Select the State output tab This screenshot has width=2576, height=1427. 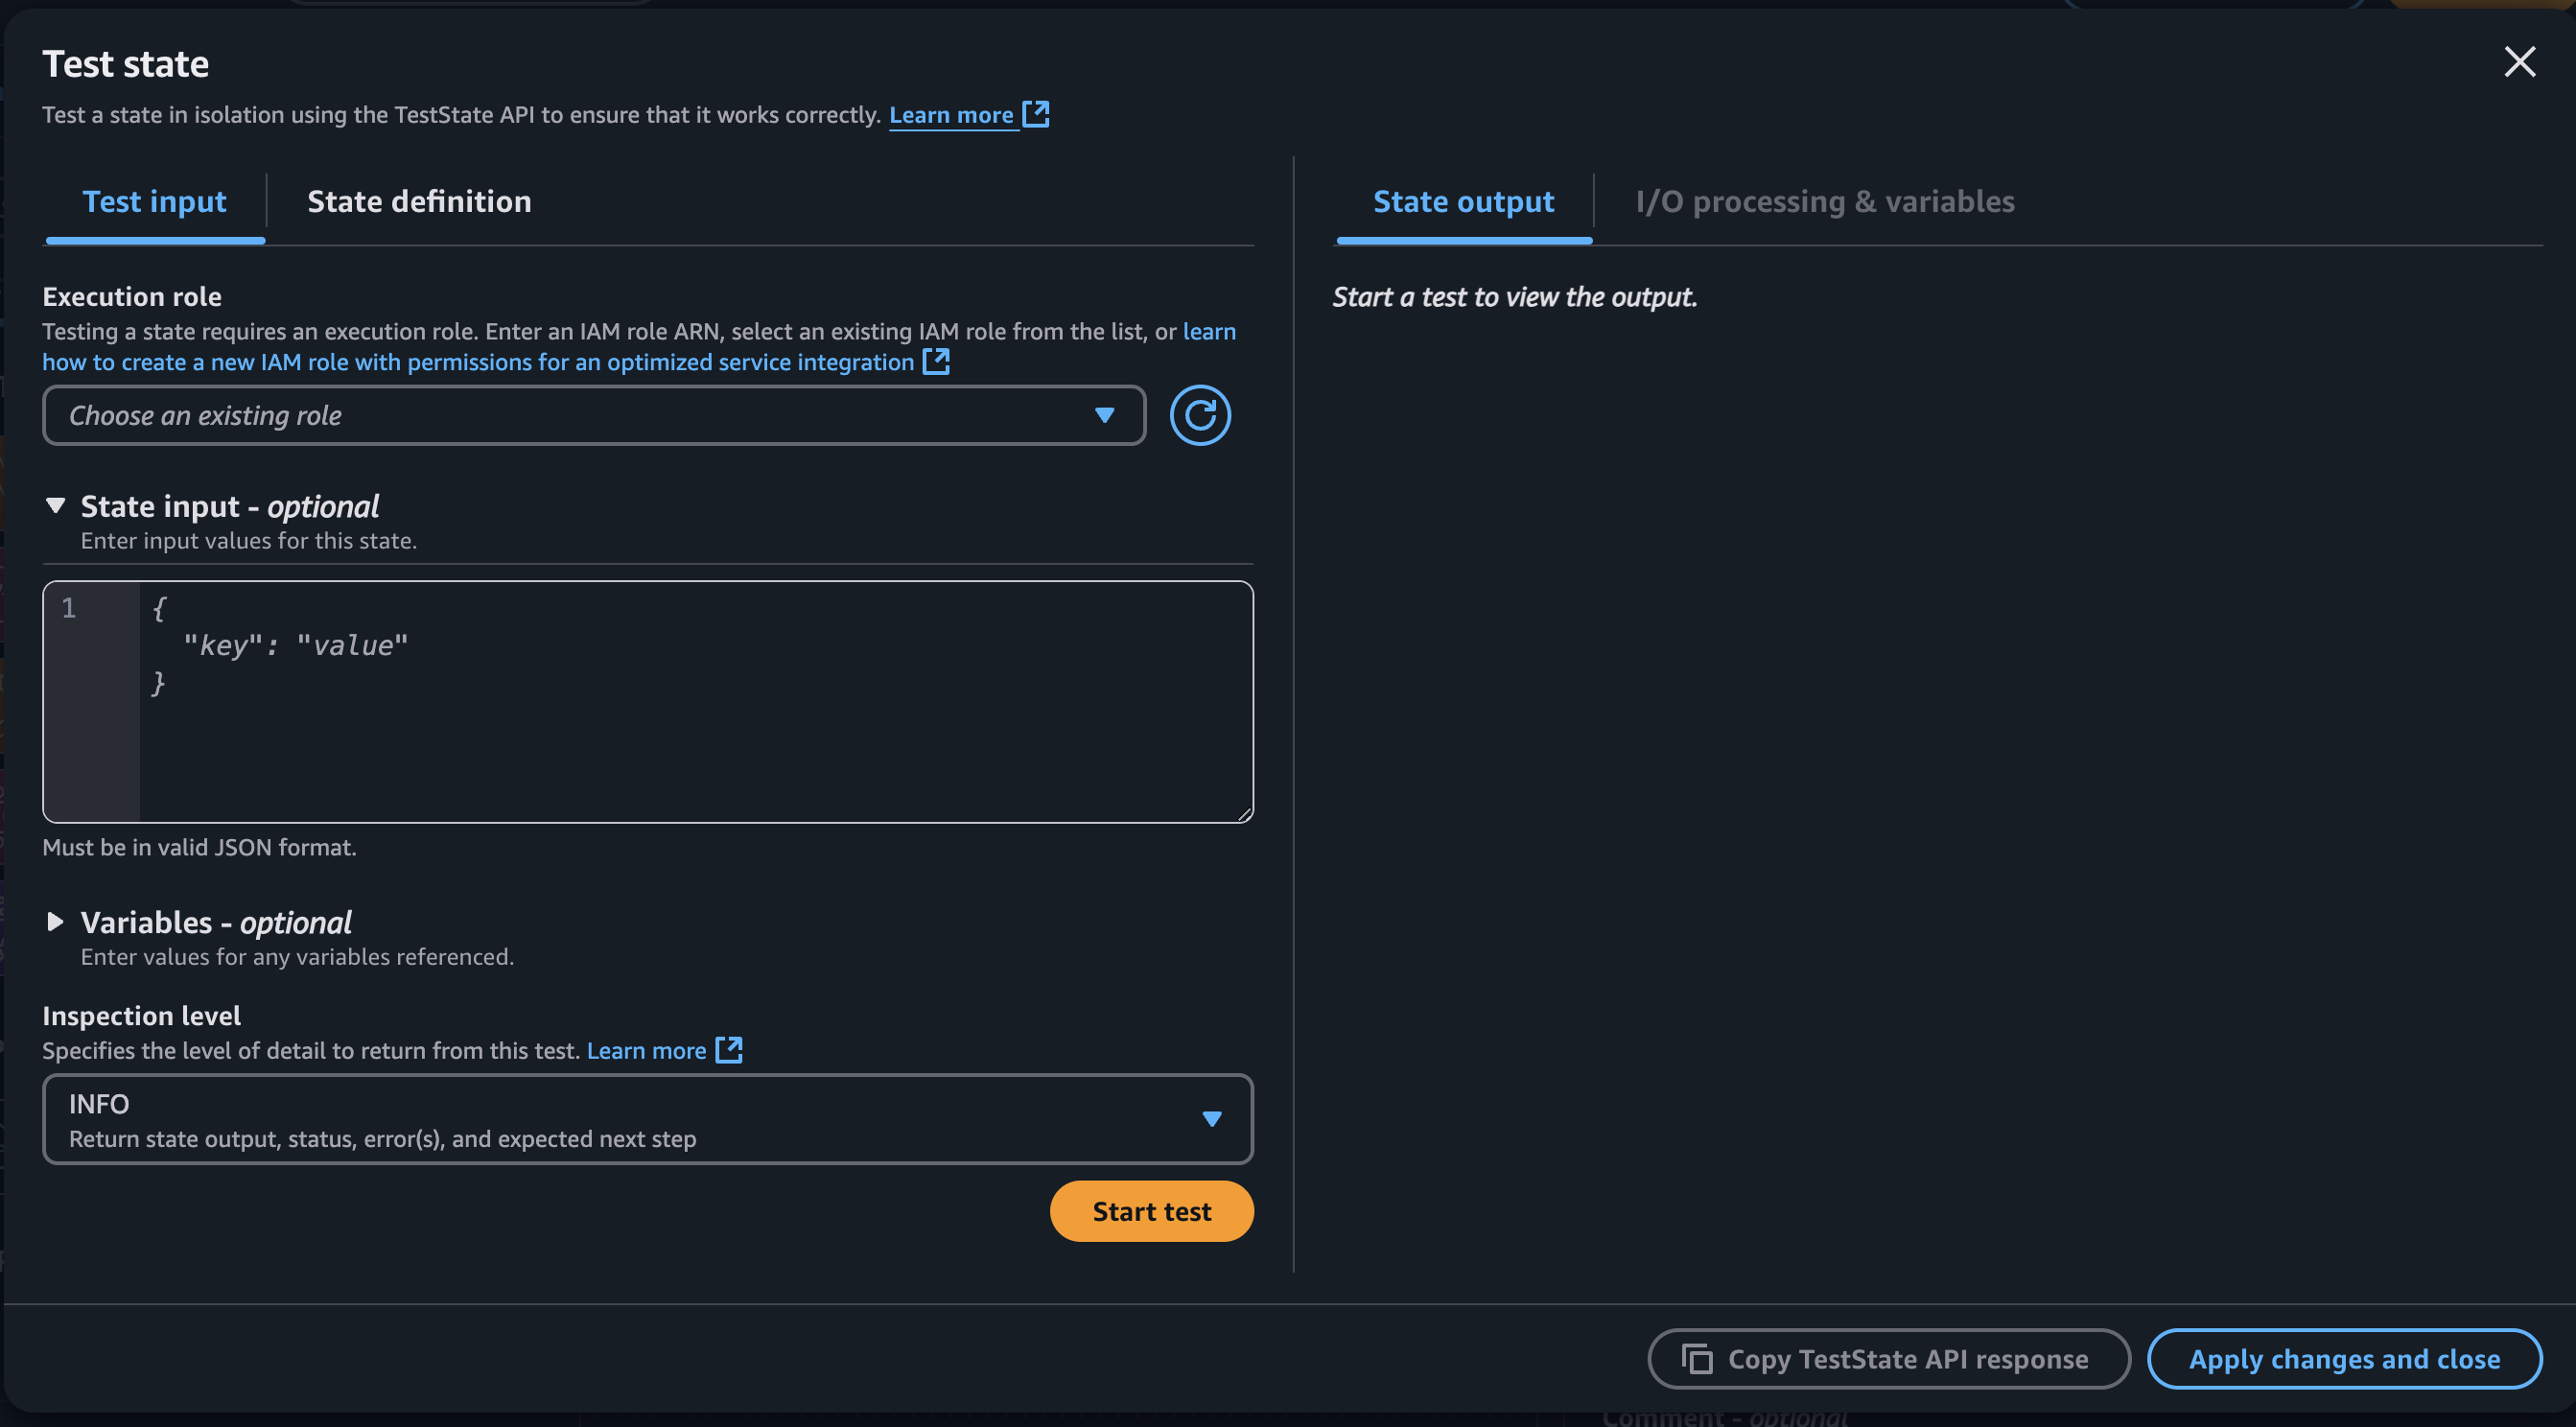tap(1463, 201)
